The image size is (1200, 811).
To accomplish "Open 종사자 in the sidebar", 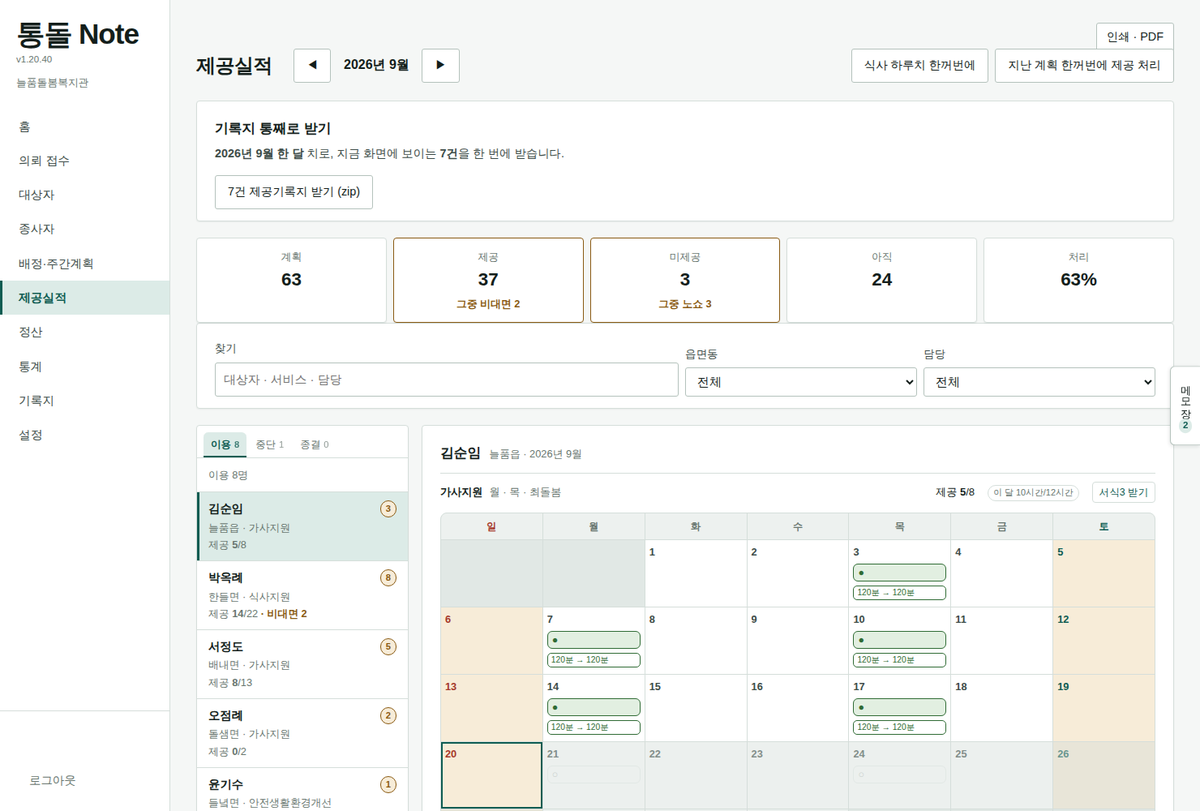I will tap(85, 229).
